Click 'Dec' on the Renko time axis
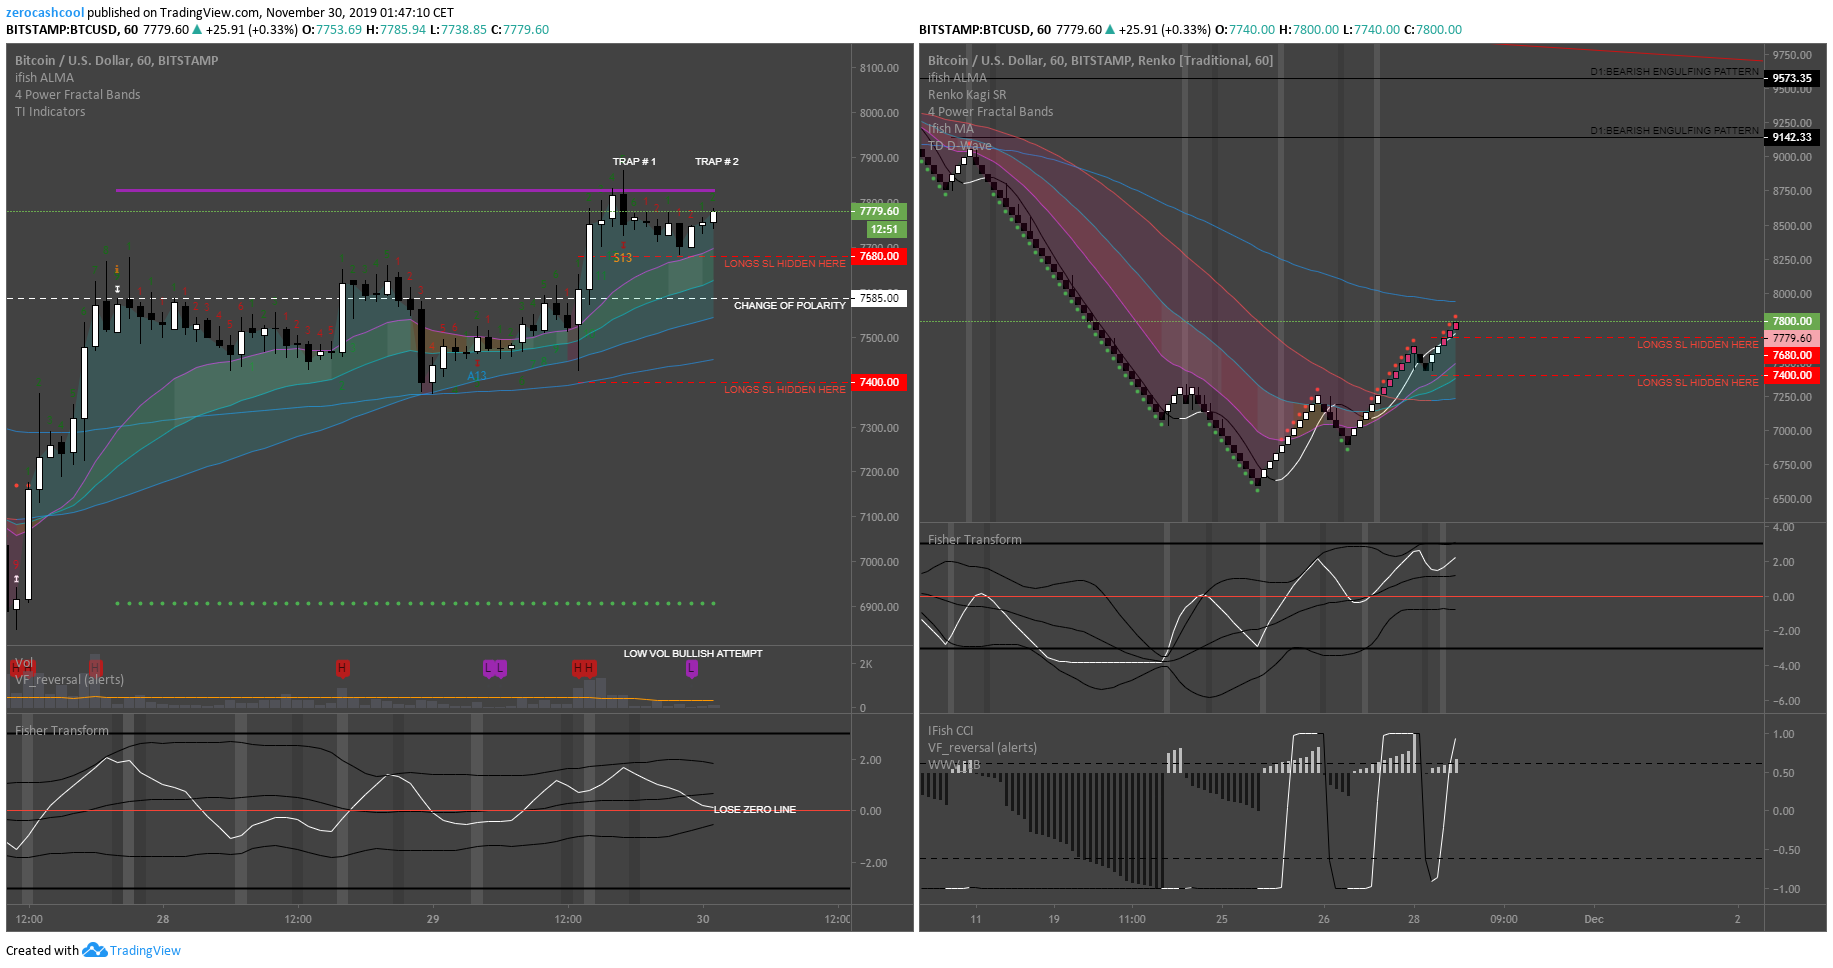 (x=1594, y=919)
